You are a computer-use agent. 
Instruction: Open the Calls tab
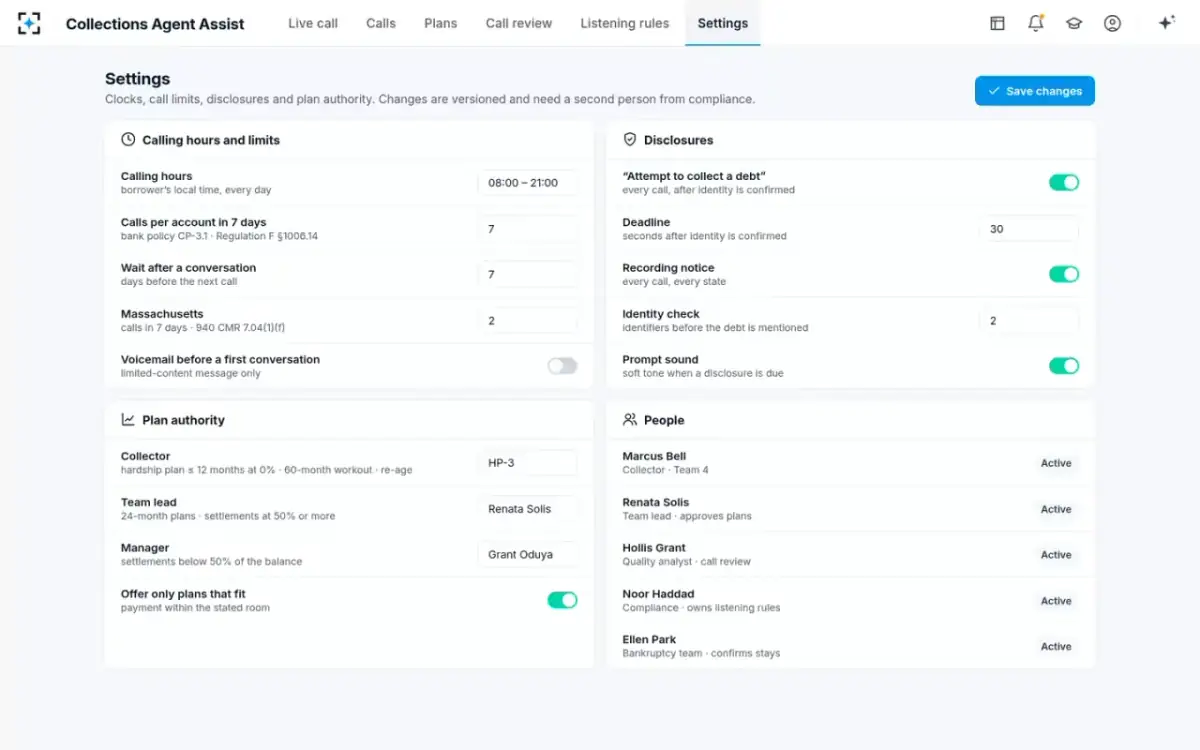pos(381,23)
